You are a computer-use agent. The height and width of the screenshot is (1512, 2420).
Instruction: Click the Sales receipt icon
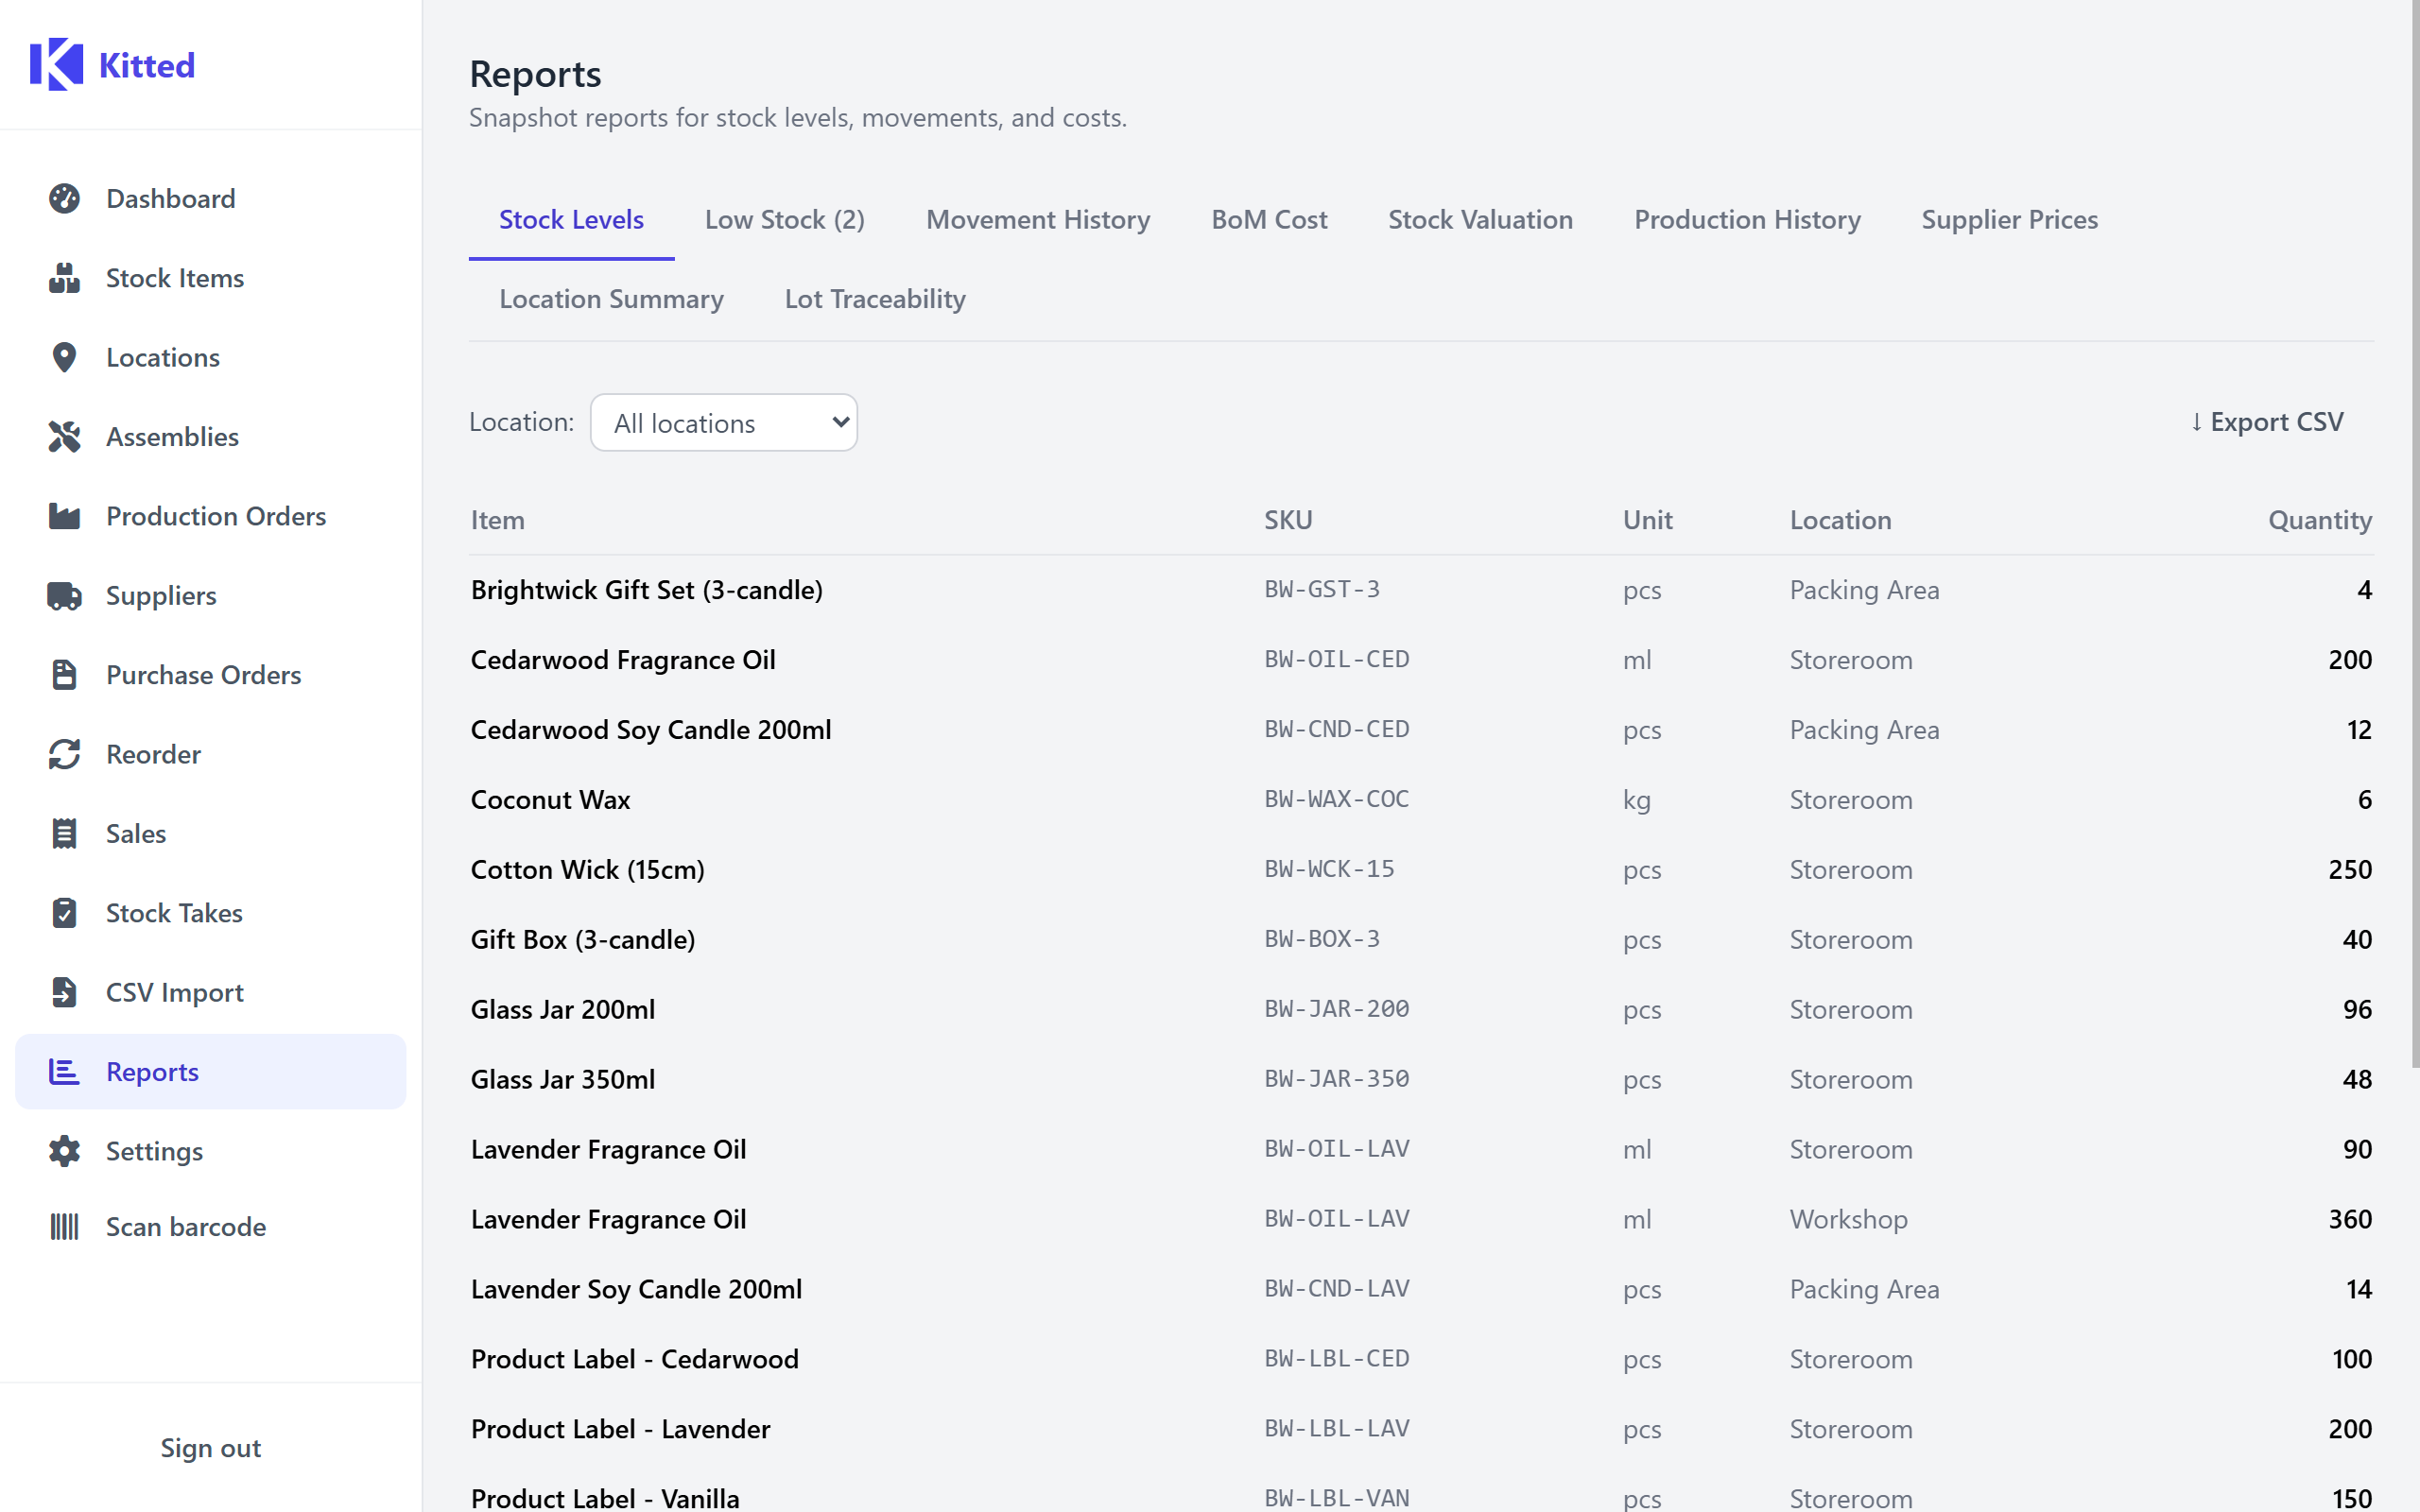[64, 834]
